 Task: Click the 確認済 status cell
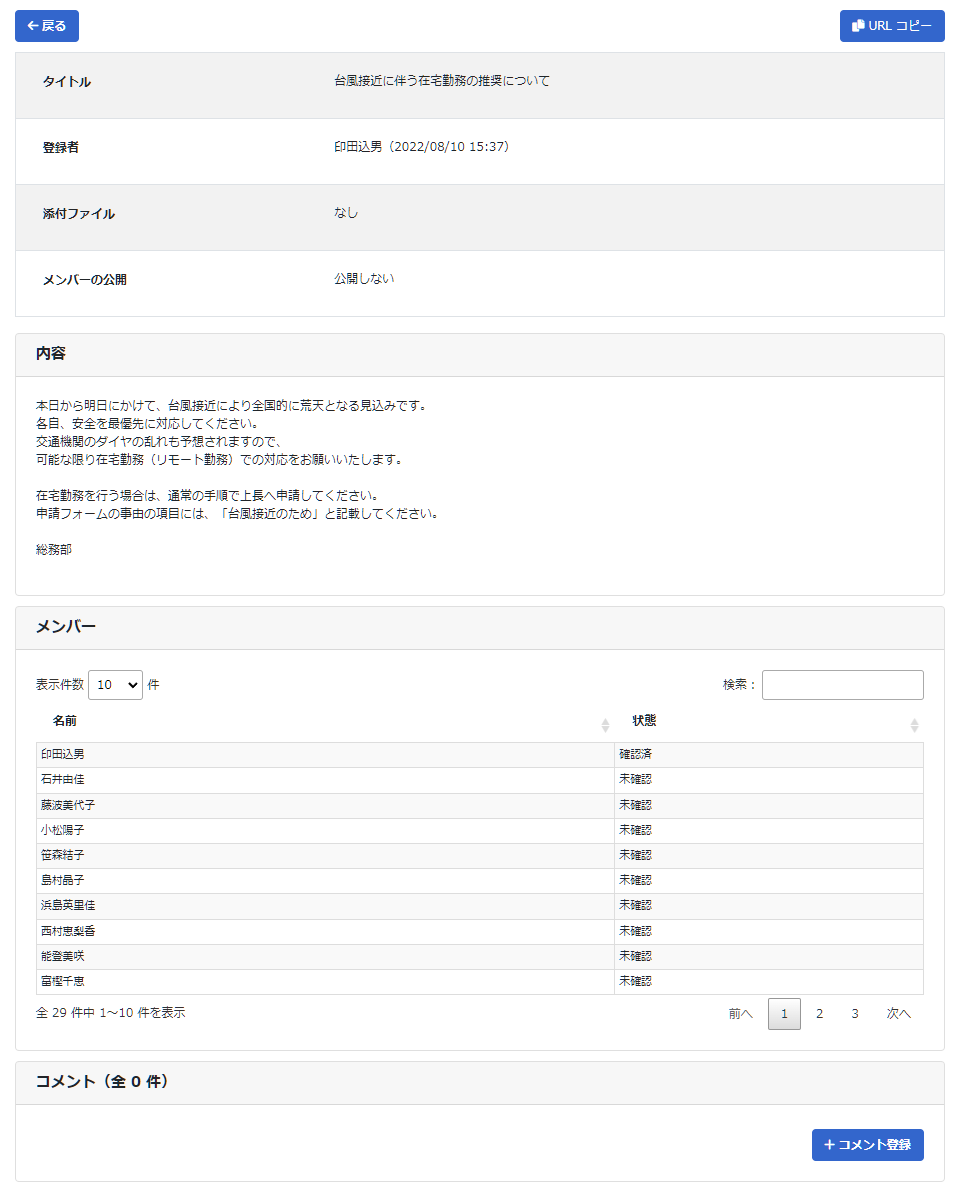coord(636,755)
